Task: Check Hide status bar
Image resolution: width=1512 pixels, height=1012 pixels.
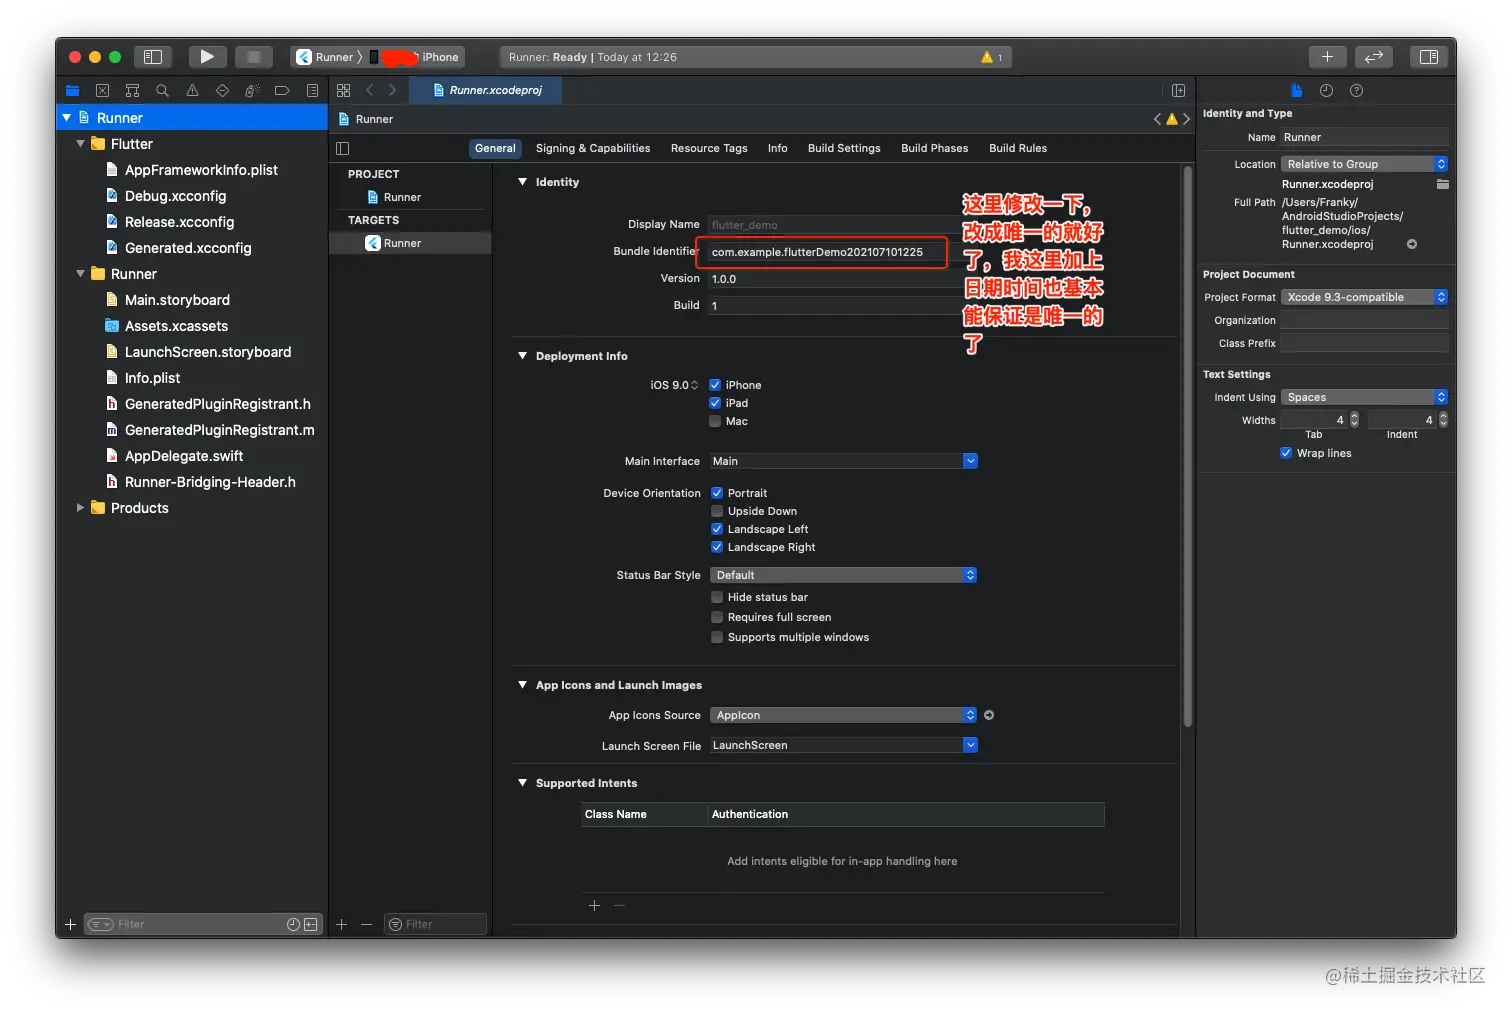Action: tap(717, 597)
